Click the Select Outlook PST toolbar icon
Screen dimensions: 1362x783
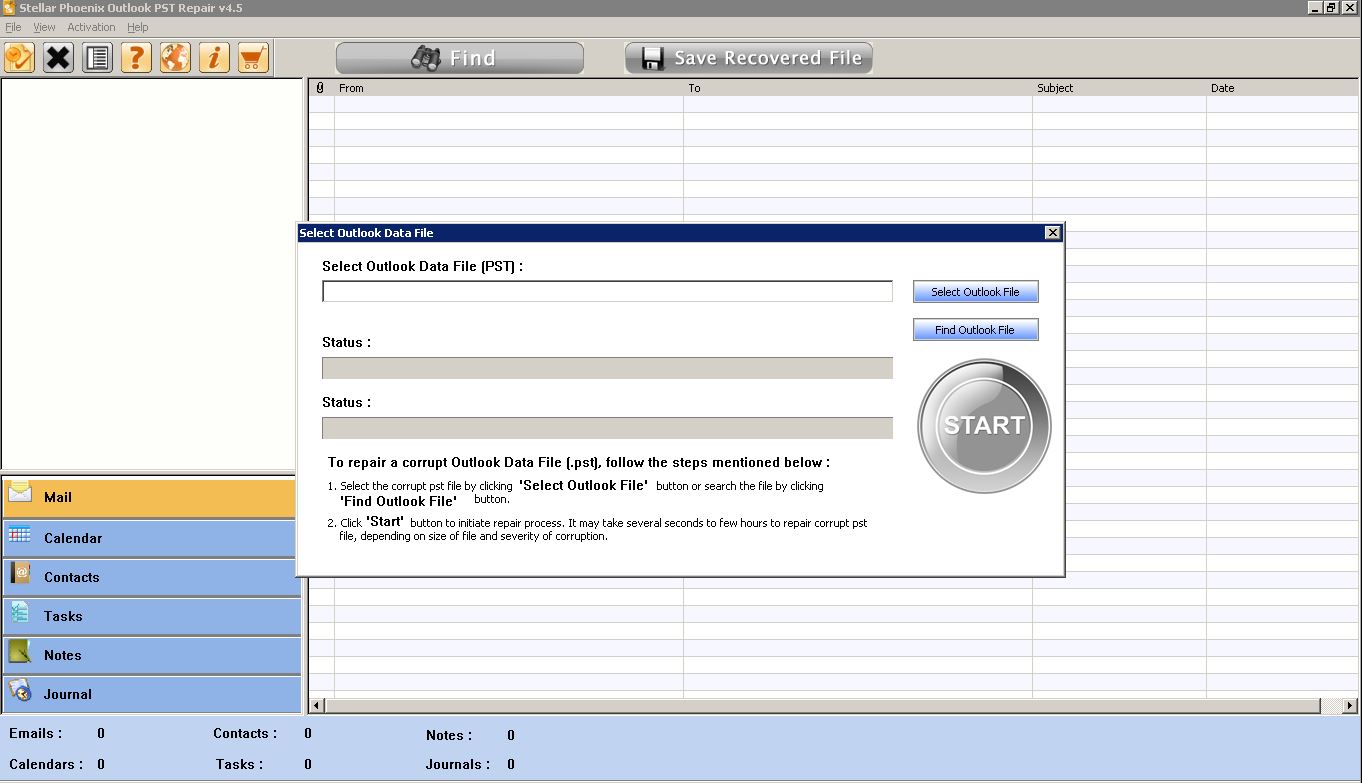click(x=19, y=58)
